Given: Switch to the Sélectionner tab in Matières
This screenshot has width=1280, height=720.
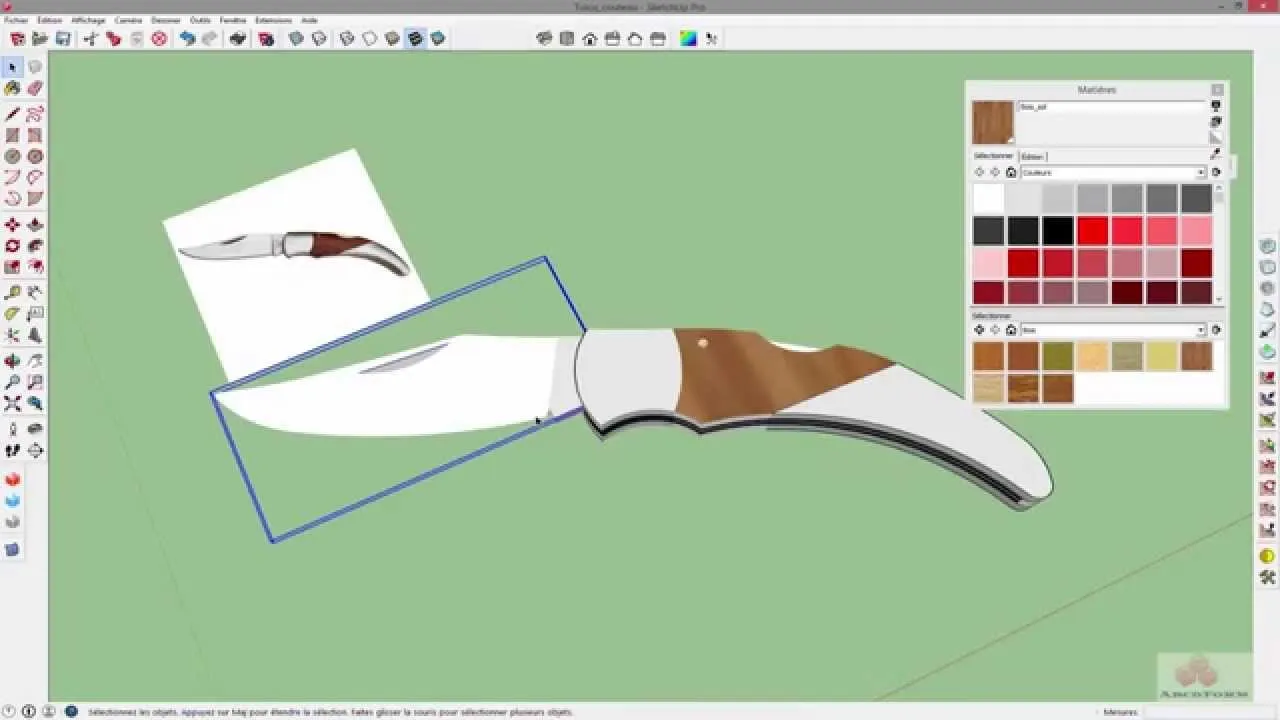Looking at the screenshot, I should coord(994,156).
